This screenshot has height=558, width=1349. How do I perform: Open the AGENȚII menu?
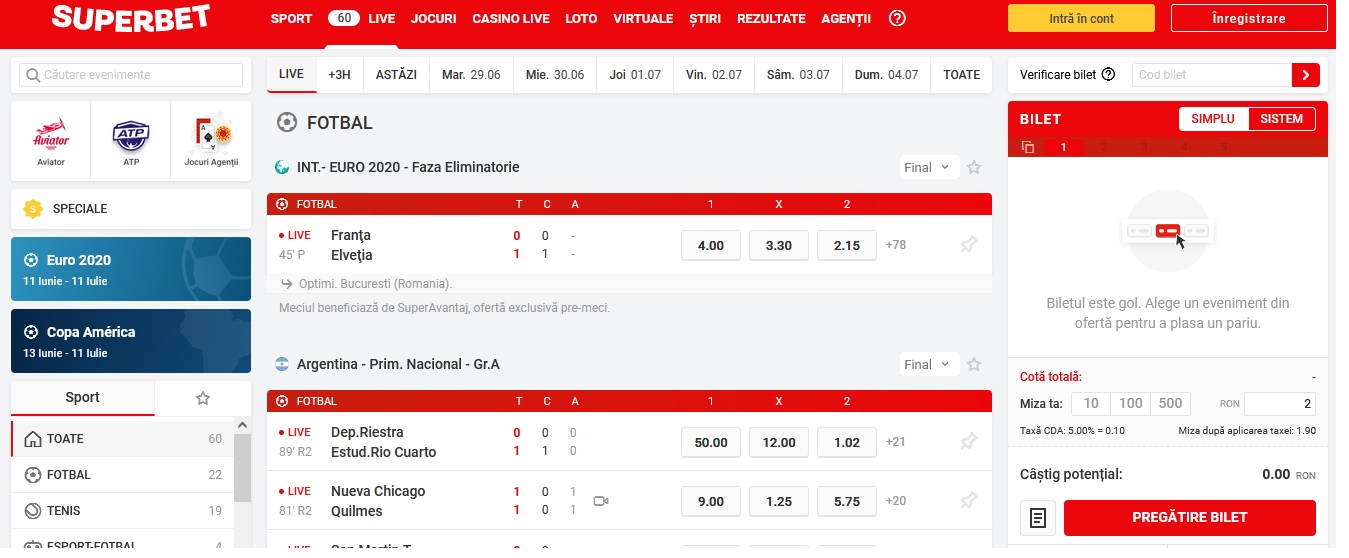tap(846, 18)
